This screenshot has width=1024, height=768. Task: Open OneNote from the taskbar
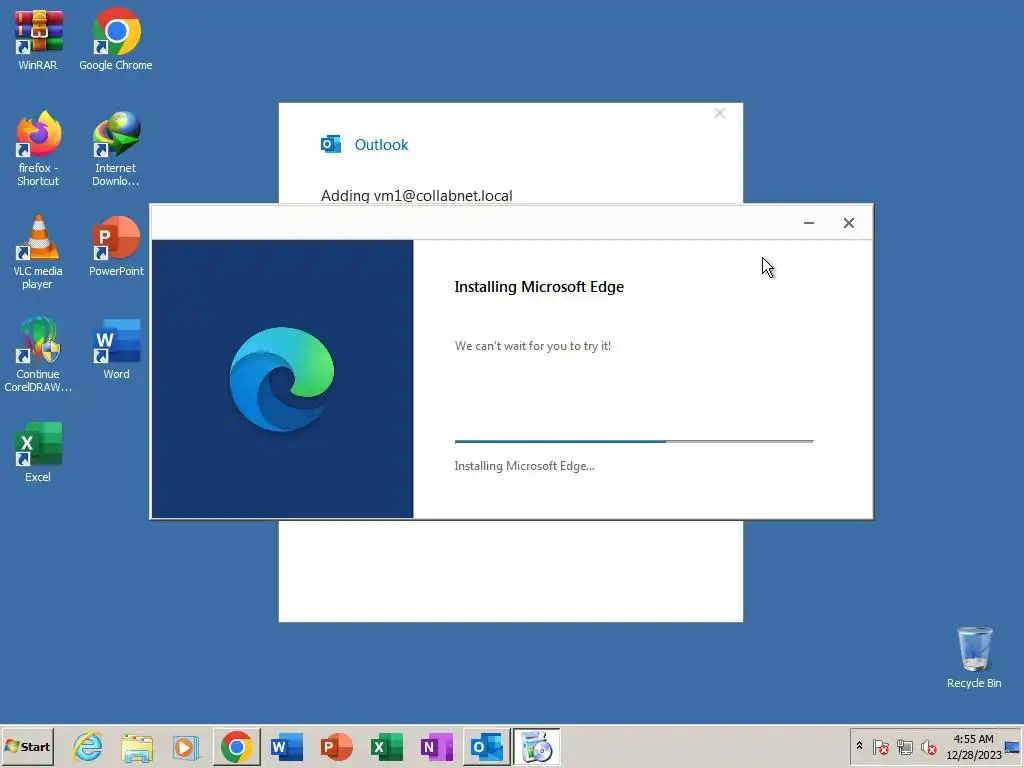coord(436,746)
